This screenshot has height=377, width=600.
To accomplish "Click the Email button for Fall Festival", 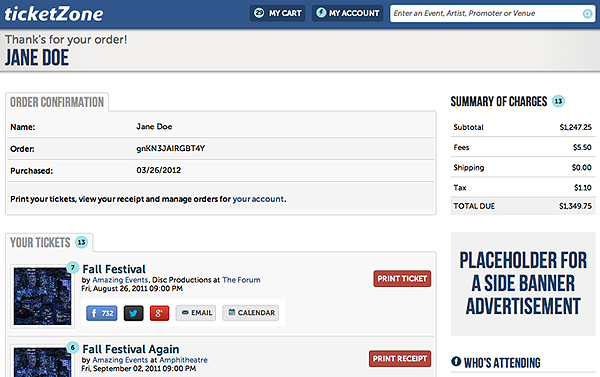I will coord(196,313).
